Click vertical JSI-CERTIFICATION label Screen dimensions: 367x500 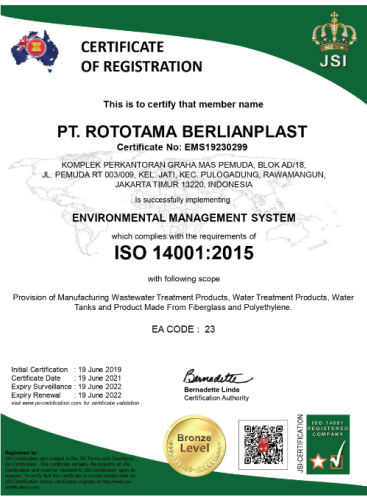pos(300,443)
